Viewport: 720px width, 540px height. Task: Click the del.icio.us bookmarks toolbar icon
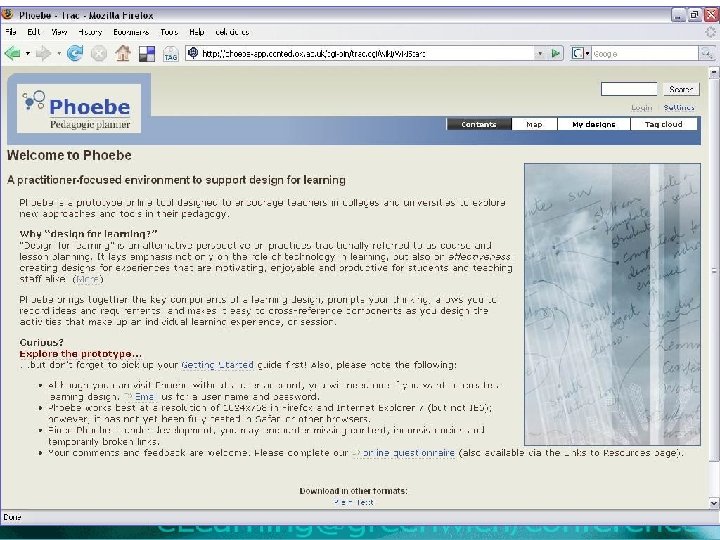point(147,54)
